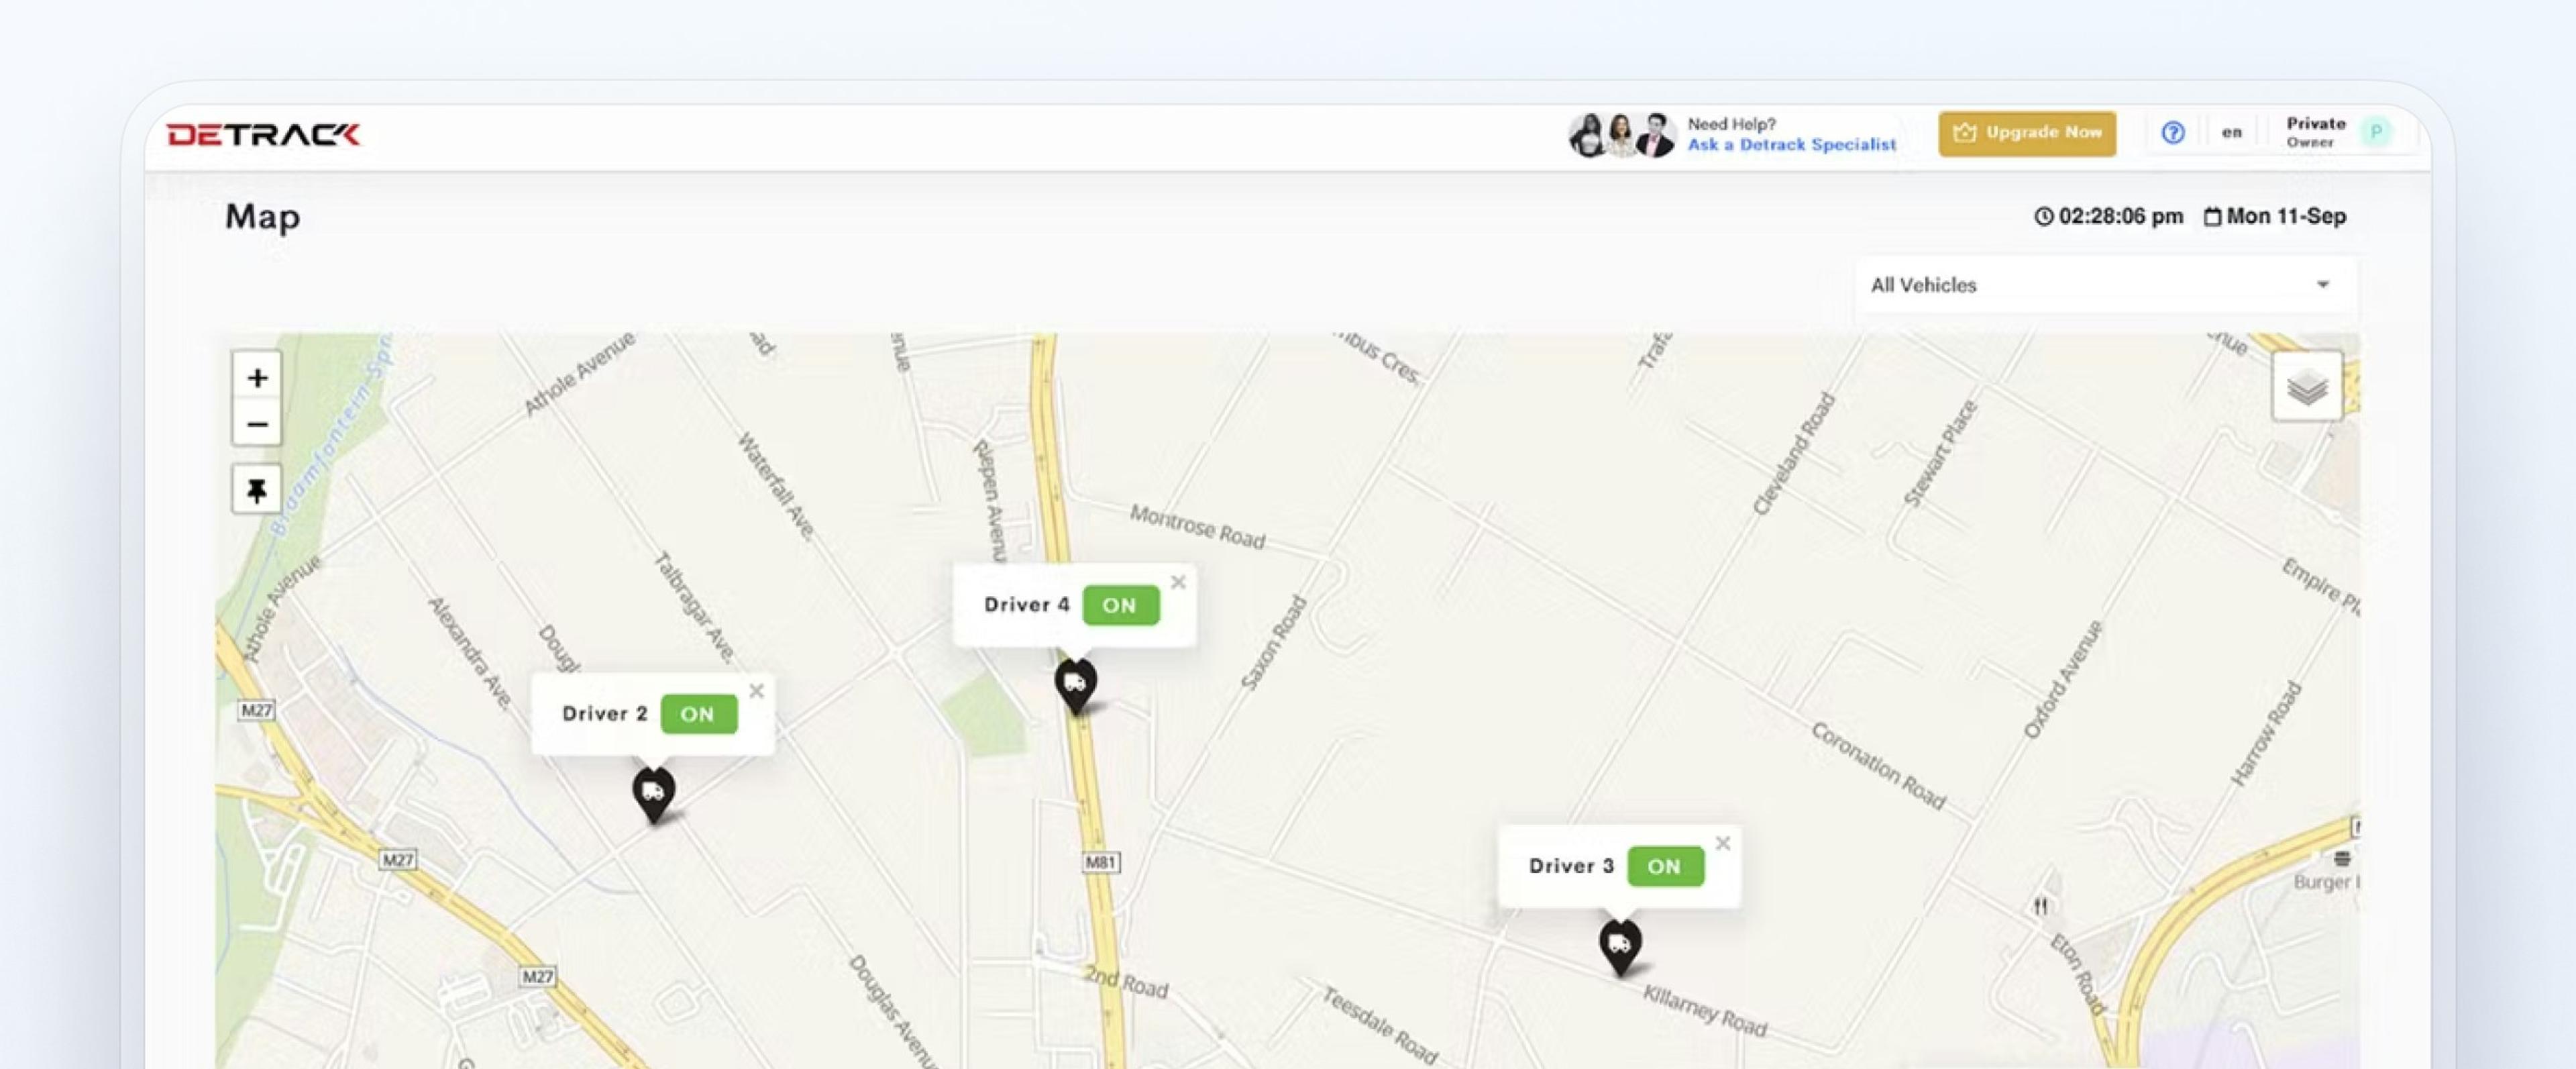The width and height of the screenshot is (2576, 1069).
Task: Click the Saxon Road label
Action: [1274, 643]
